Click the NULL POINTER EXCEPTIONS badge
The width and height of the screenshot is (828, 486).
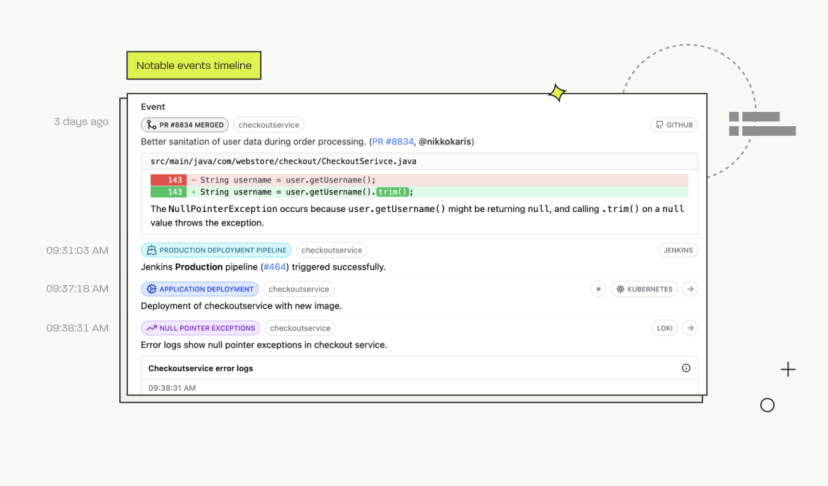[201, 328]
